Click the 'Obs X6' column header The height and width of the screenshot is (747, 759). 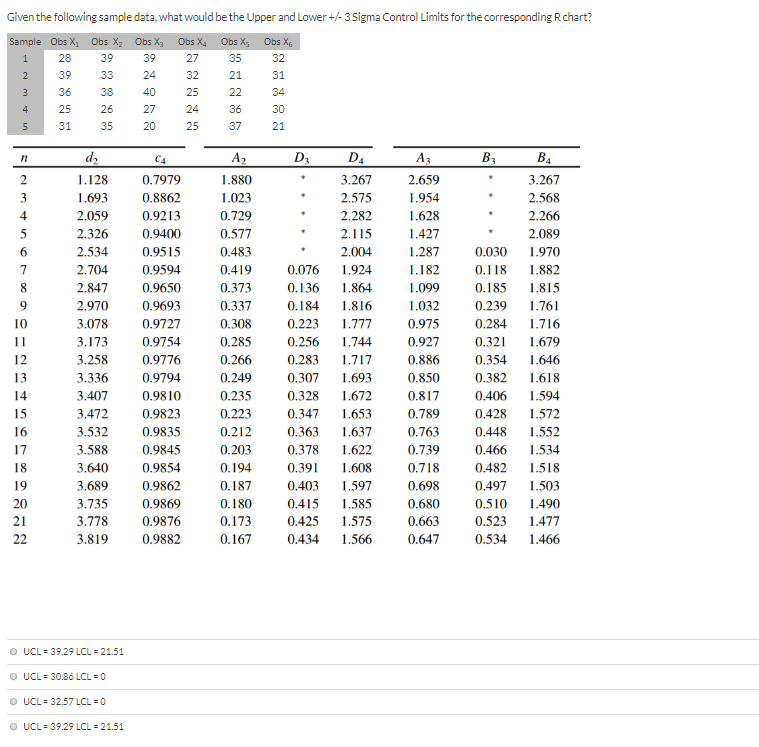278,42
